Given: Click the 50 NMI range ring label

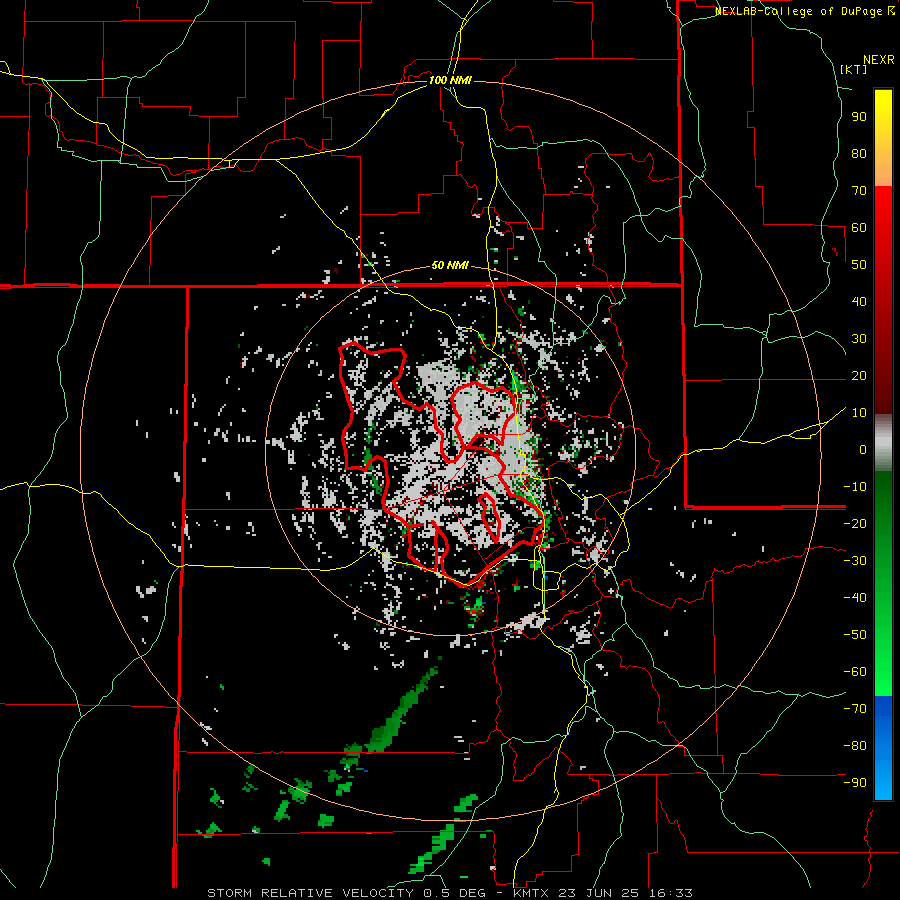Looking at the screenshot, I should point(450,265).
